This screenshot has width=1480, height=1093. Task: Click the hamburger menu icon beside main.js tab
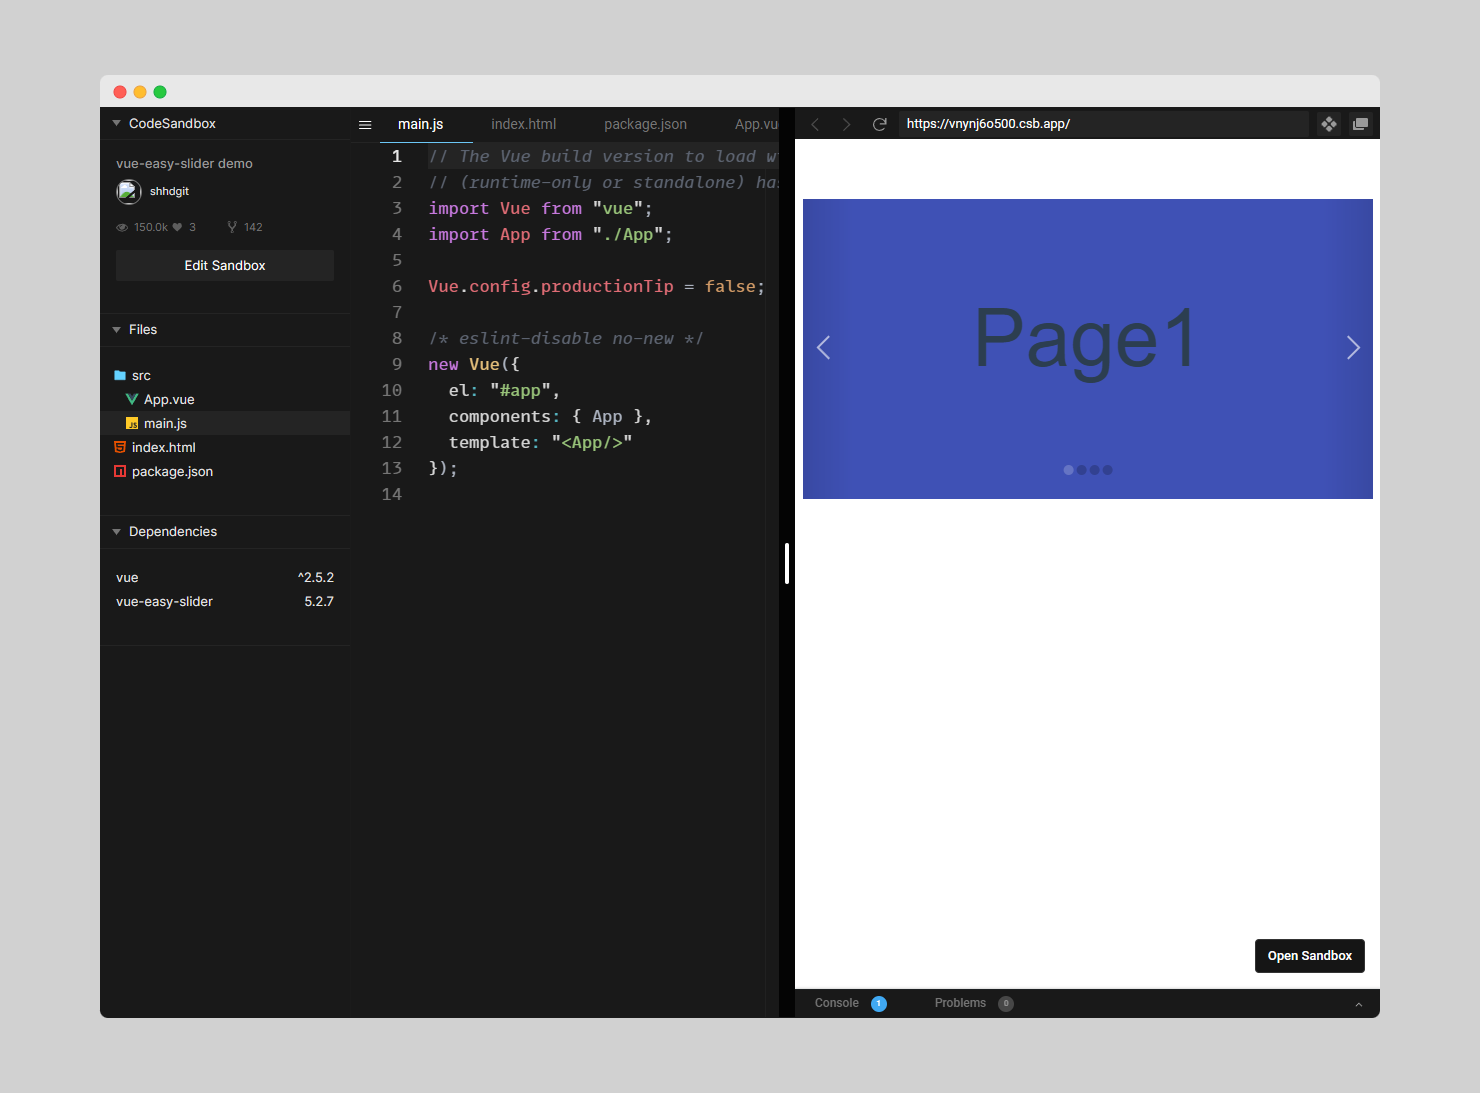(x=365, y=125)
